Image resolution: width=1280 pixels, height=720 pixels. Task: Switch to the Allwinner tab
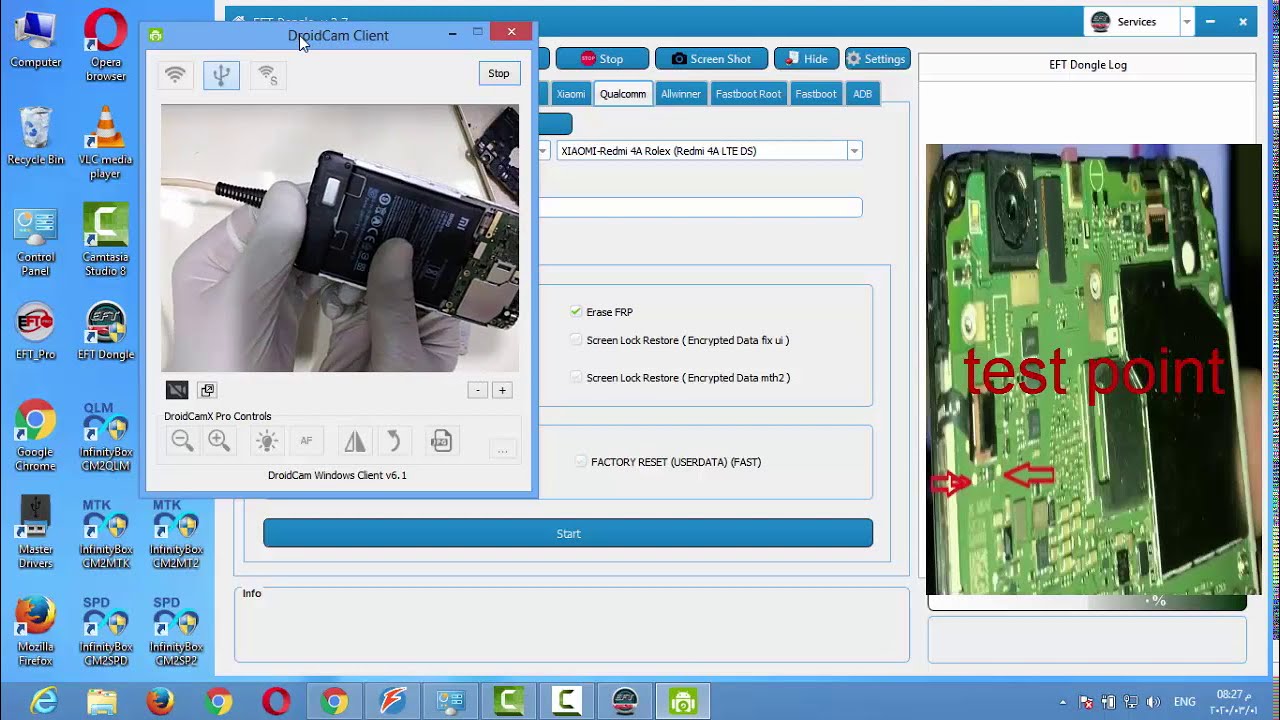tap(680, 94)
